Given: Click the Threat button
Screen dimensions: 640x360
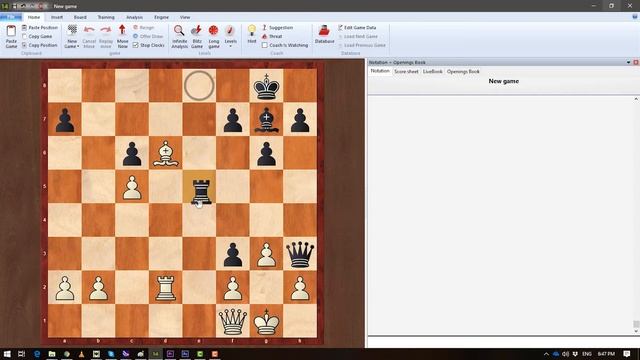Looking at the screenshot, I should point(272,36).
